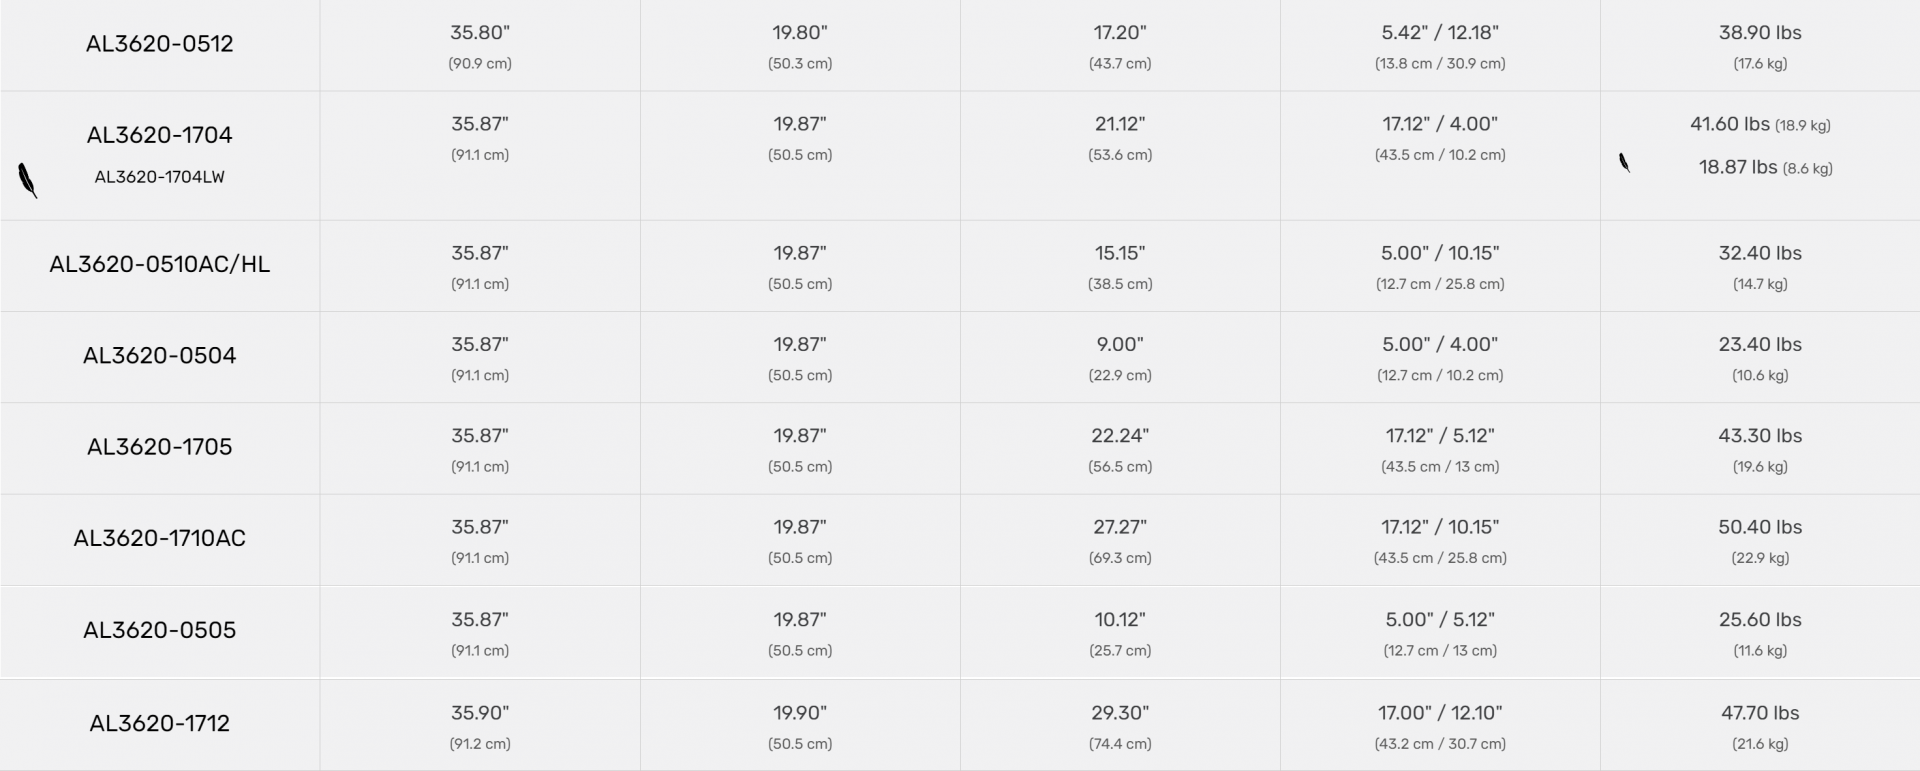
Task: Click the feather icon beside AL3620-1704LW
Action: point(28,181)
